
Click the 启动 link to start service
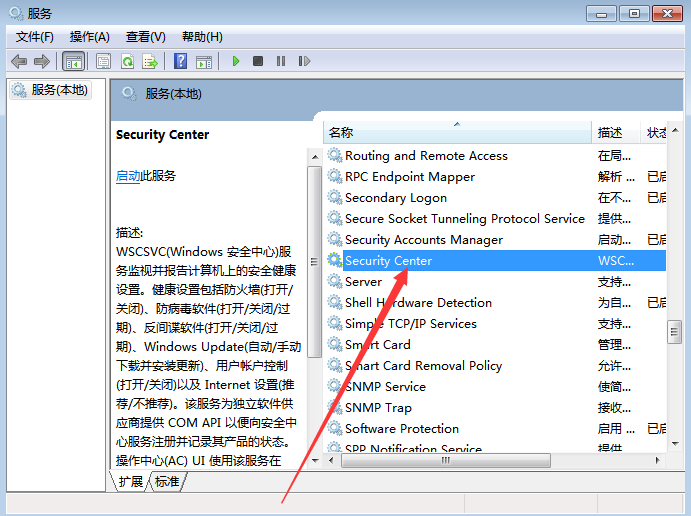(128, 176)
